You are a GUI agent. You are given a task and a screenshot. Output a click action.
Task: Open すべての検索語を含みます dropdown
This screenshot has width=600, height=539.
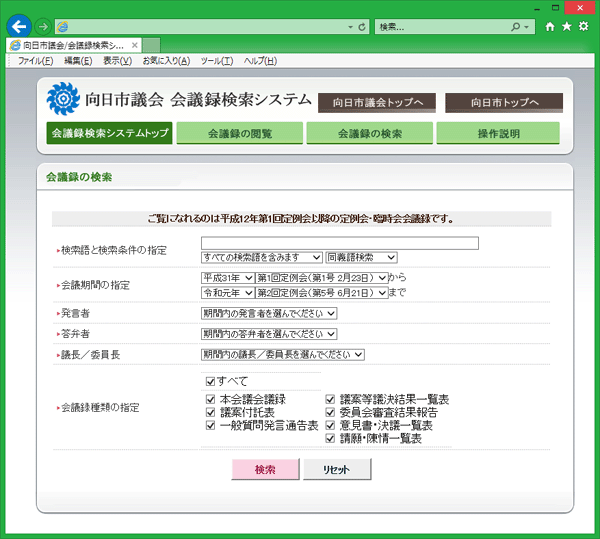[x=262, y=257]
